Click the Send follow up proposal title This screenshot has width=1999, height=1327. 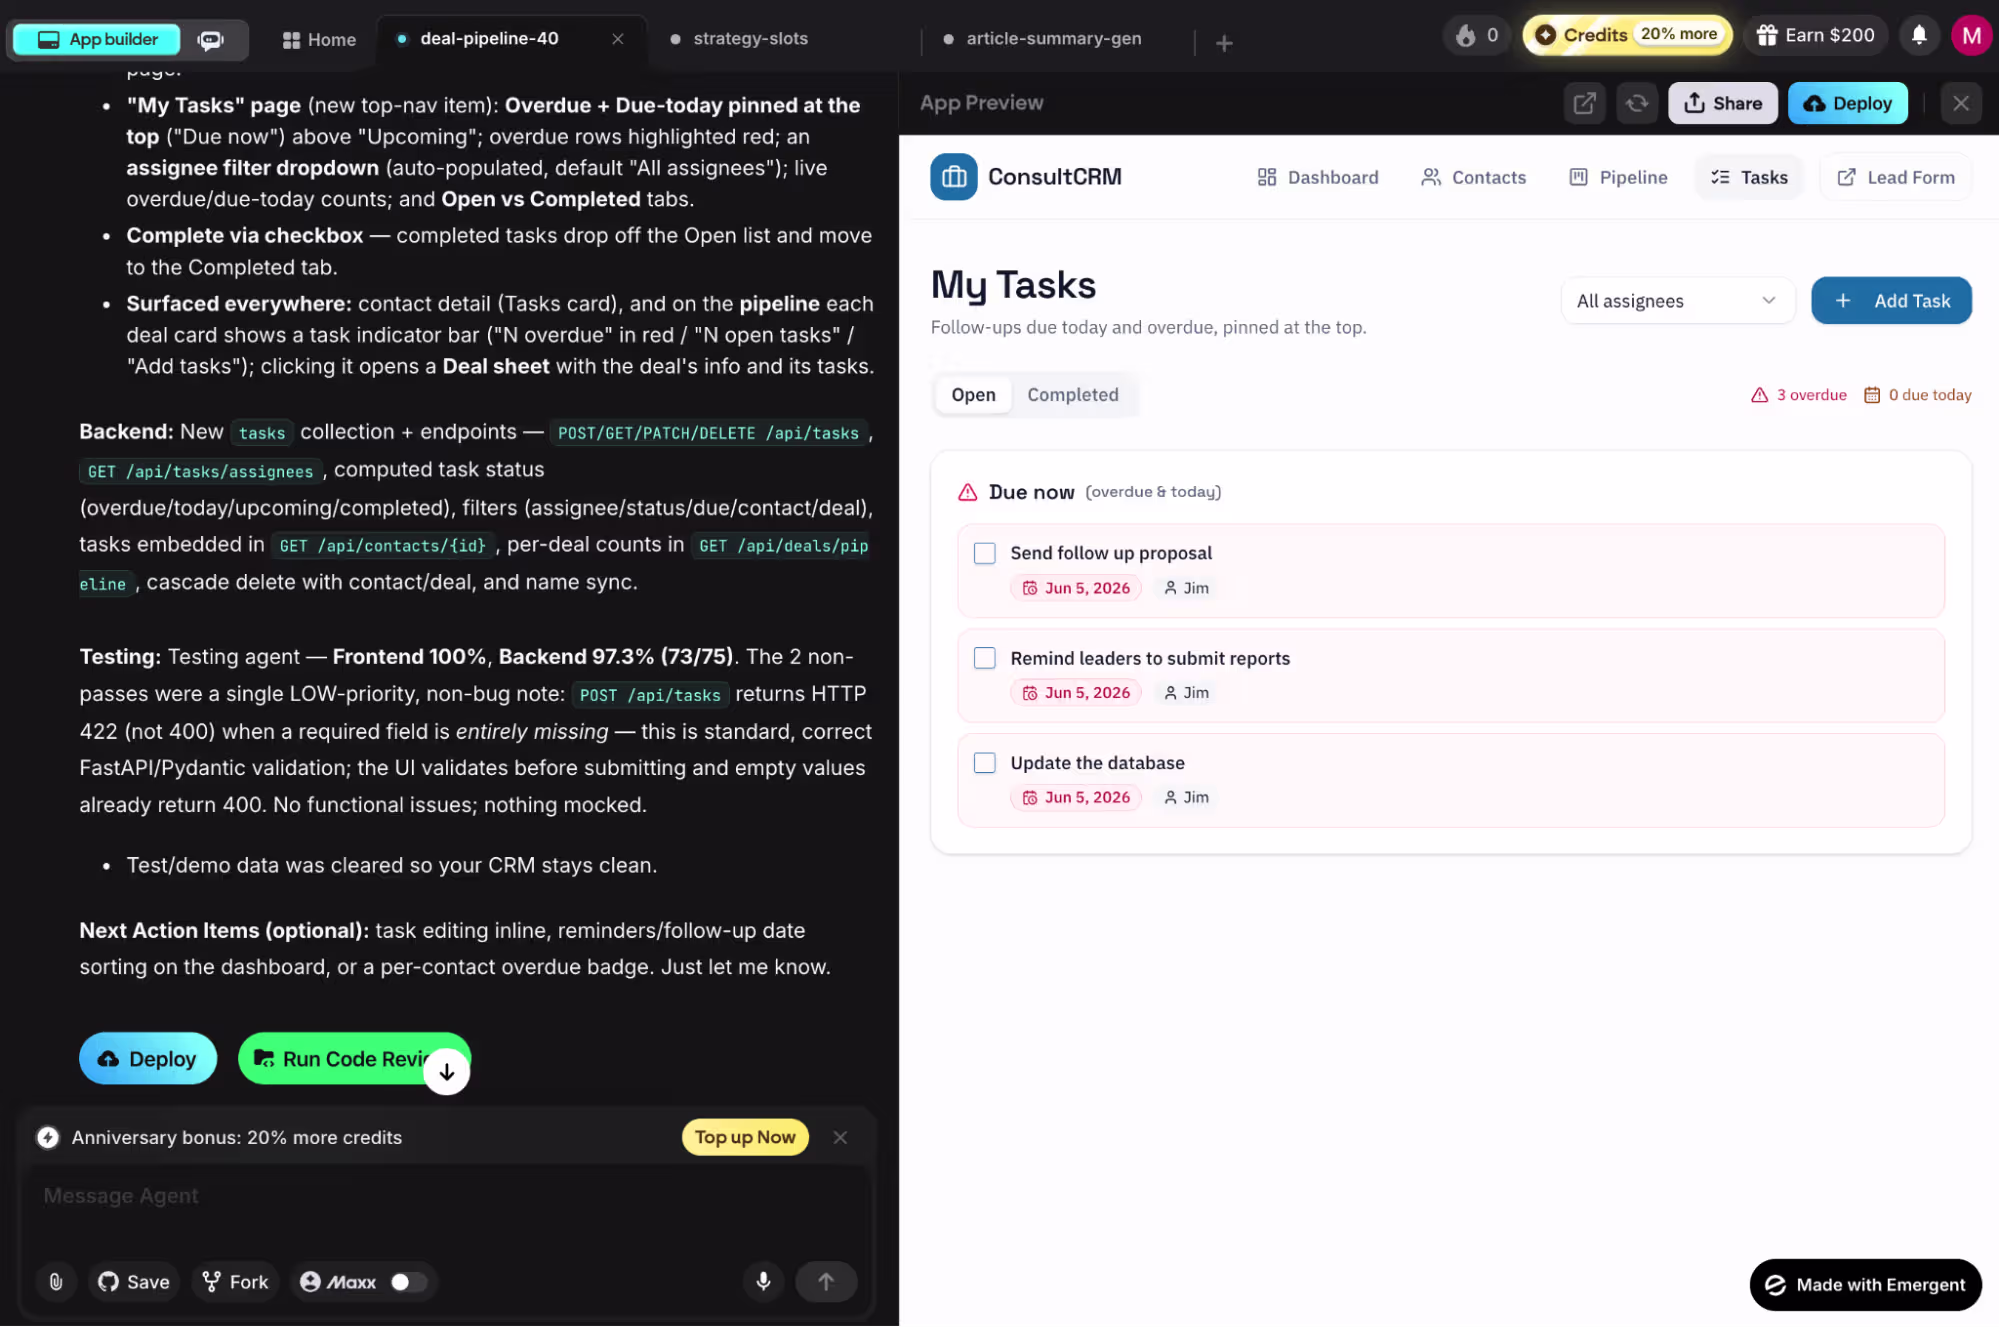point(1111,553)
